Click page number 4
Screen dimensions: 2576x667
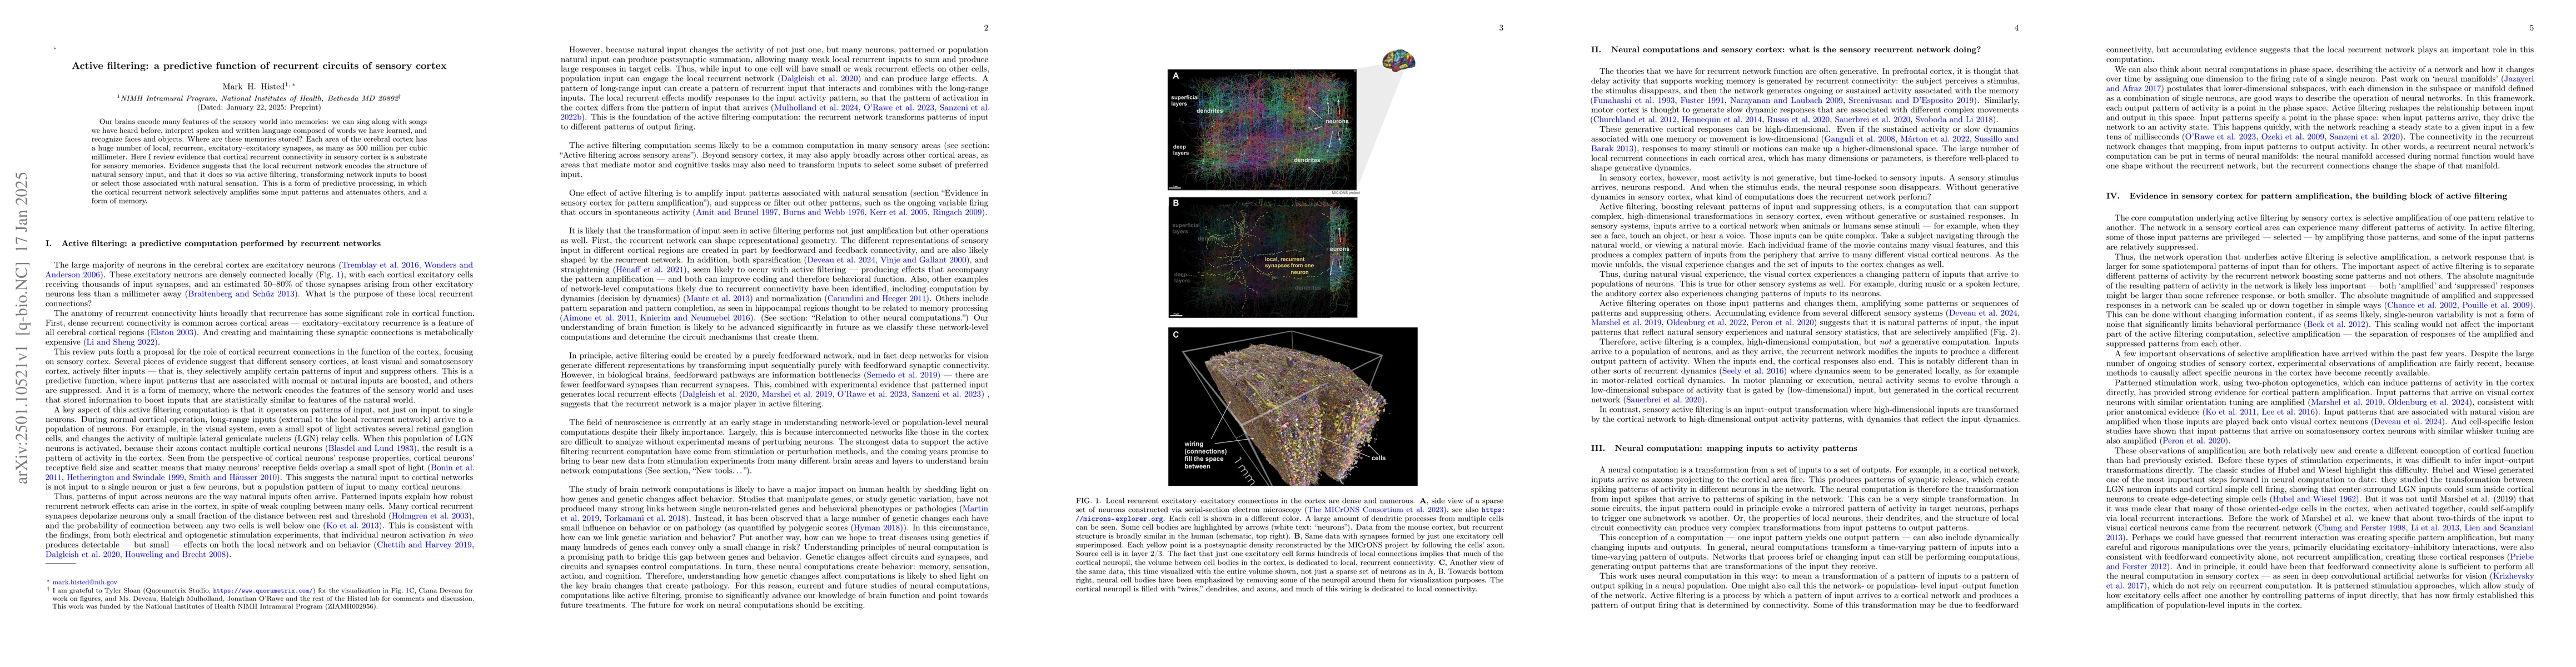click(2016, 28)
